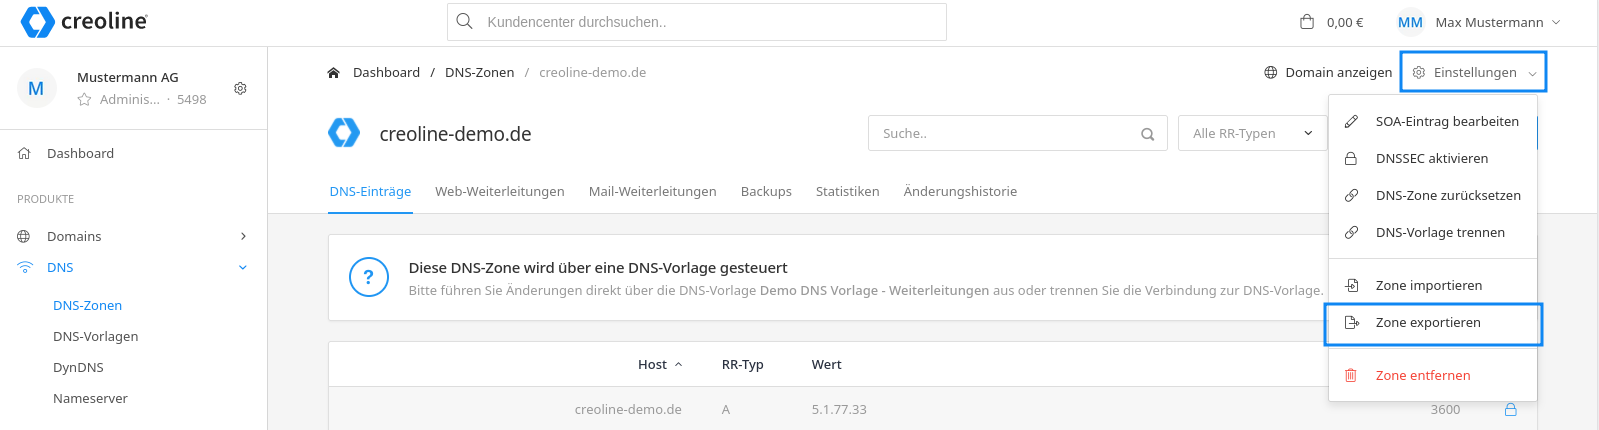The image size is (1599, 430).
Task: Click the 3600 TTL value
Action: pos(1445,409)
